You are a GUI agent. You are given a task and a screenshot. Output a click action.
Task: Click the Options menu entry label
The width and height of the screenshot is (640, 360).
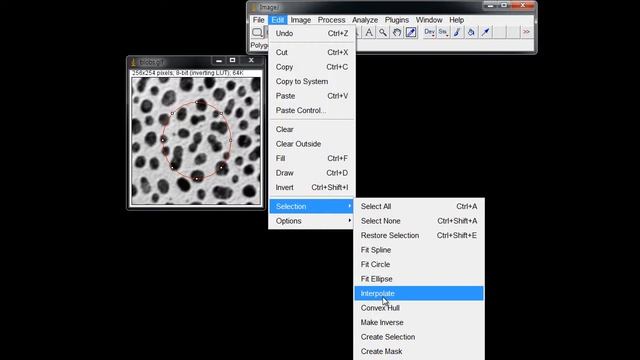[x=289, y=221]
